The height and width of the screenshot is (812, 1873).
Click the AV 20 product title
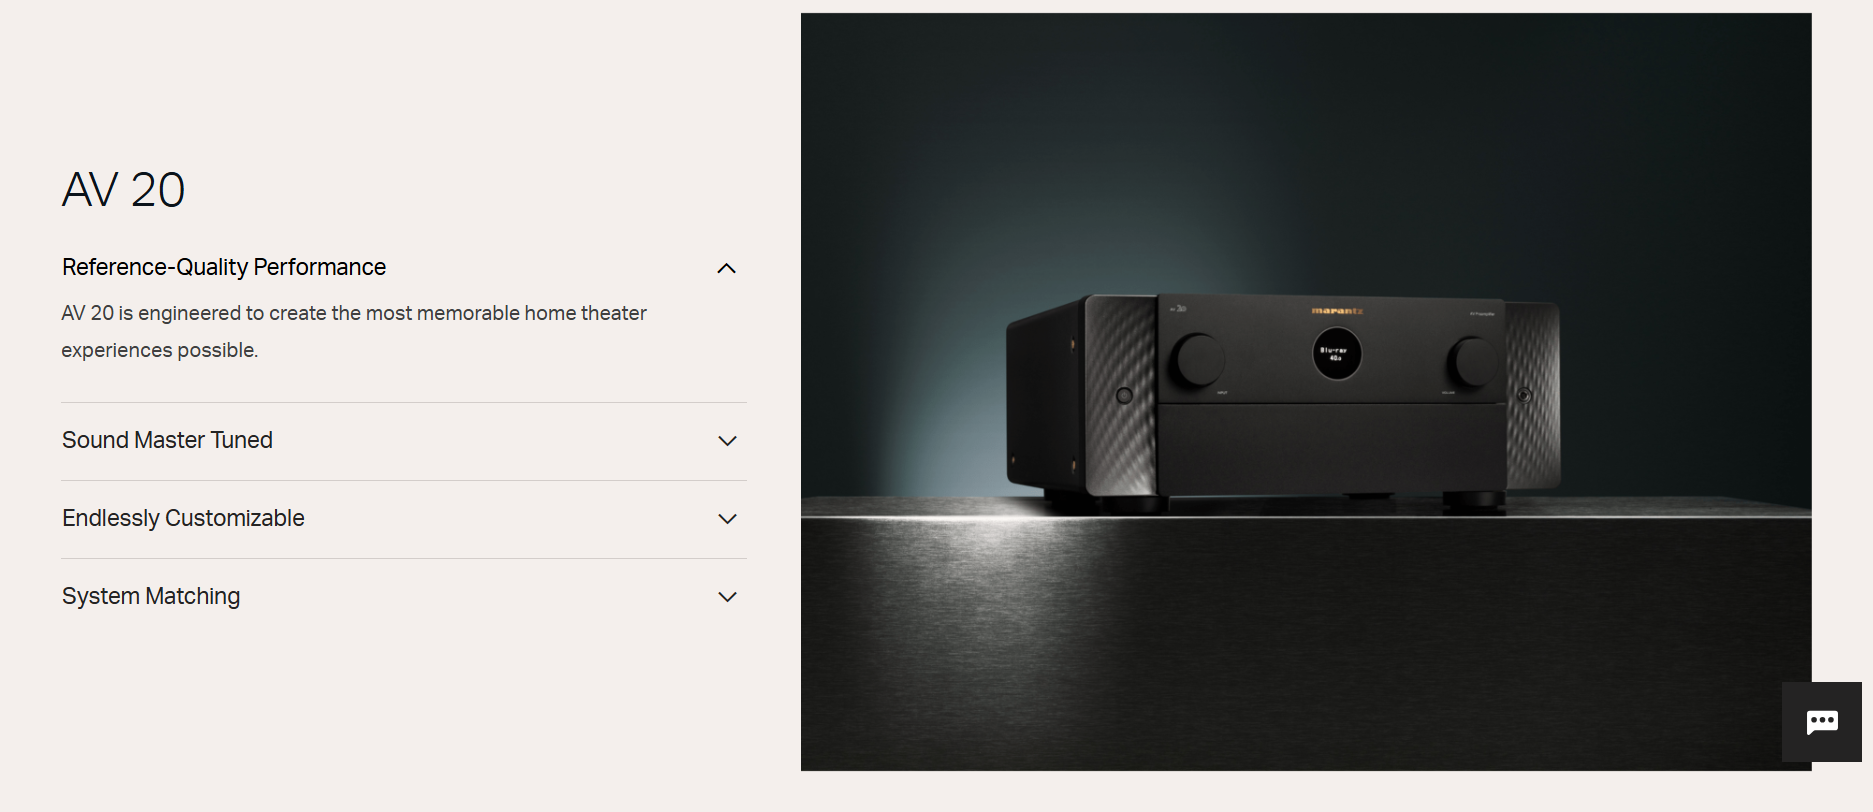click(123, 189)
